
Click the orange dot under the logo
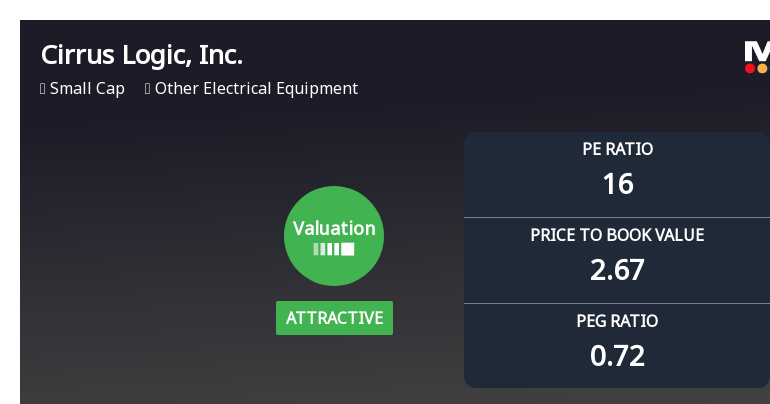[x=763, y=68]
